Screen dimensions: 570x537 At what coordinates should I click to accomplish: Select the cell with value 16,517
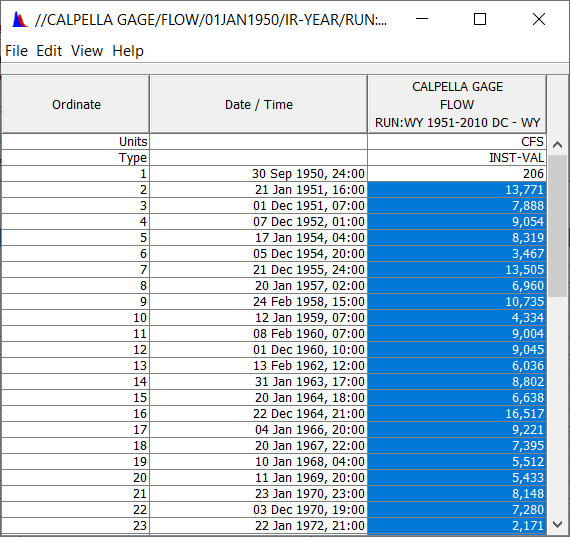tap(457, 414)
